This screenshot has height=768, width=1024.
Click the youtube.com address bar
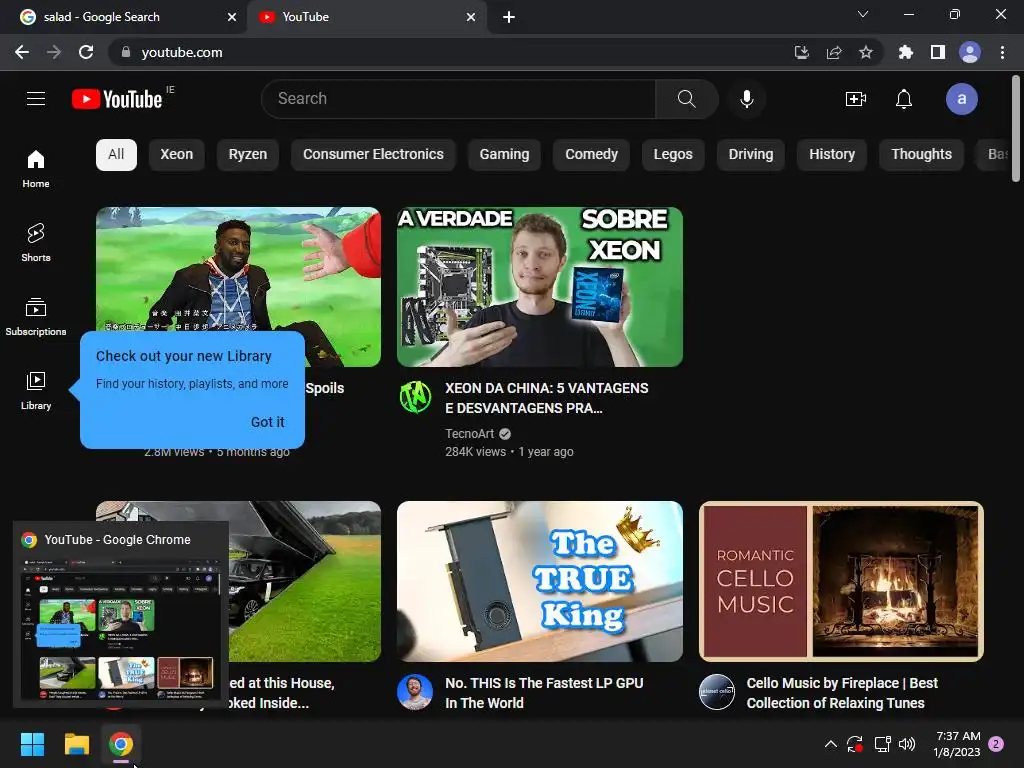(451, 52)
